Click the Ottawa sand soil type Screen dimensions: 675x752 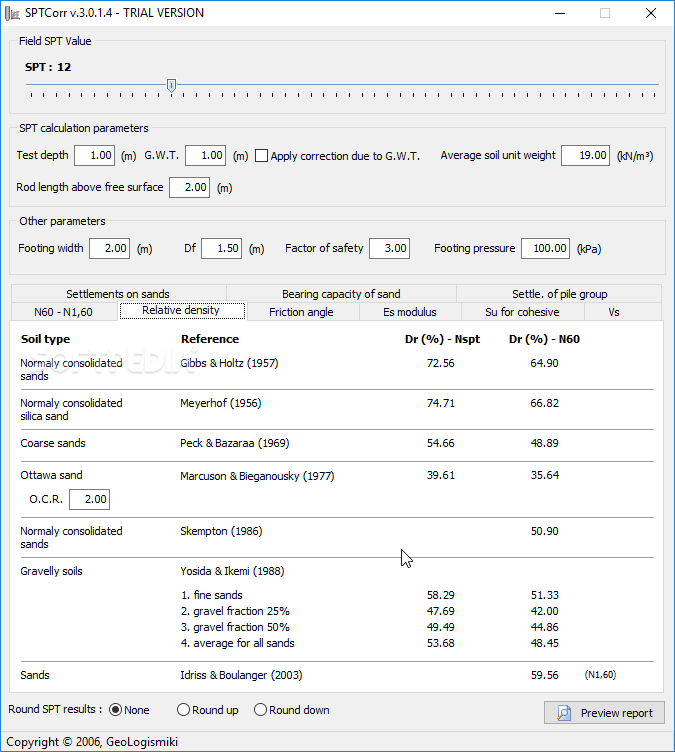pos(51,475)
